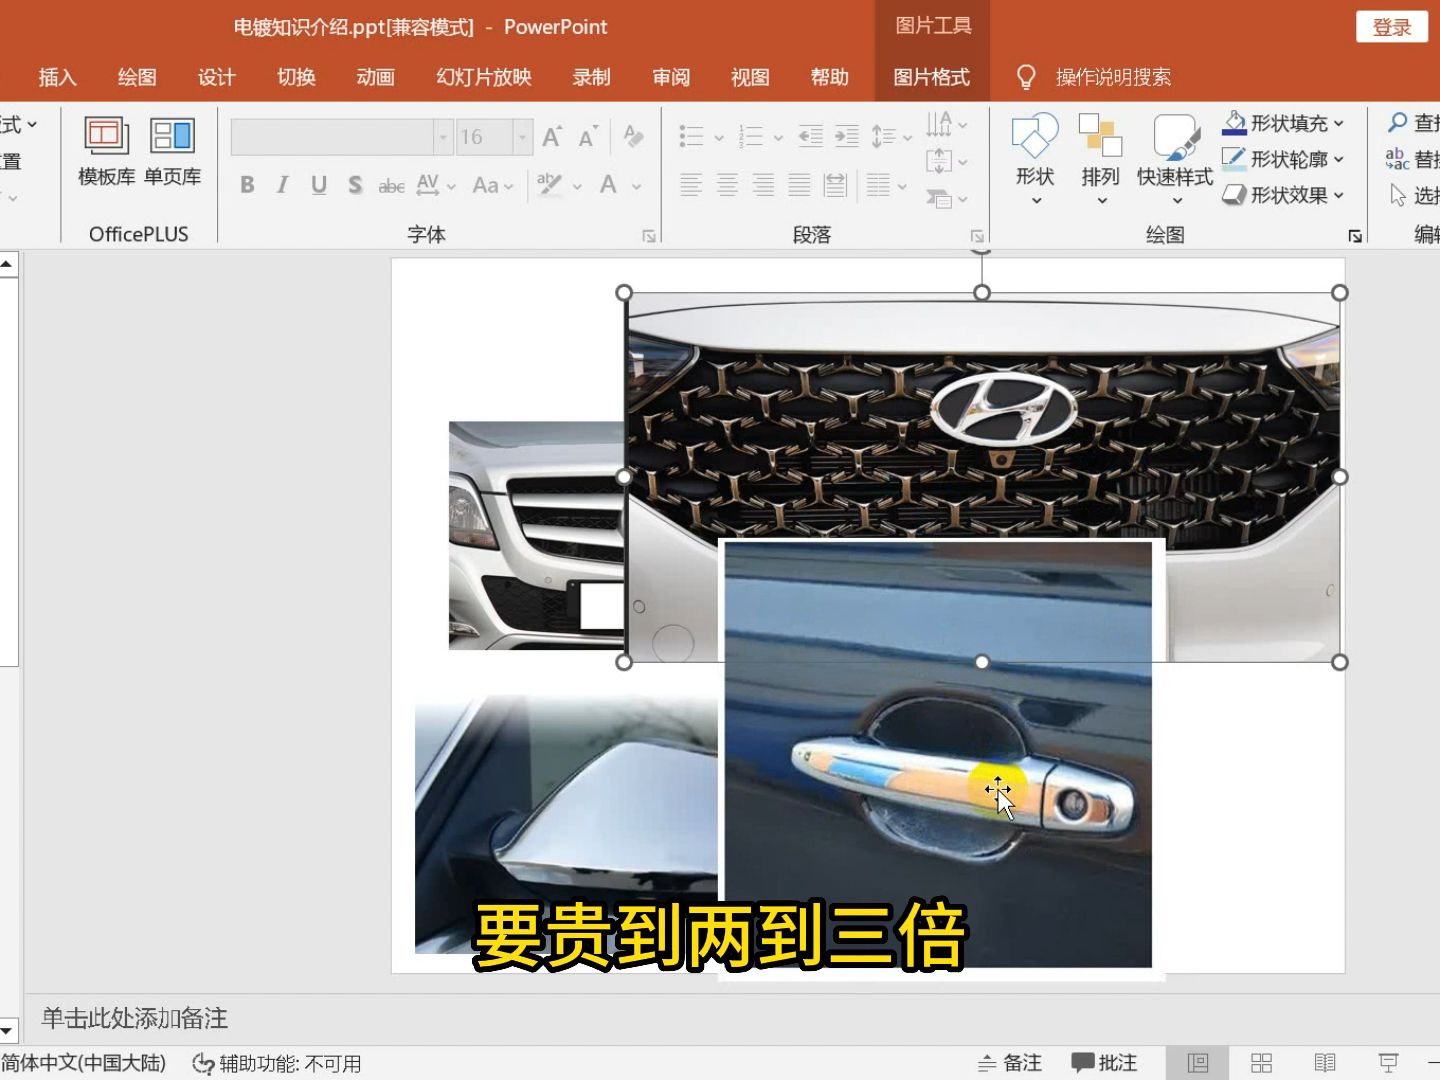The image size is (1440, 1080).
Task: Click 辅助功能: 不可用 accessibility status
Action: (277, 1063)
